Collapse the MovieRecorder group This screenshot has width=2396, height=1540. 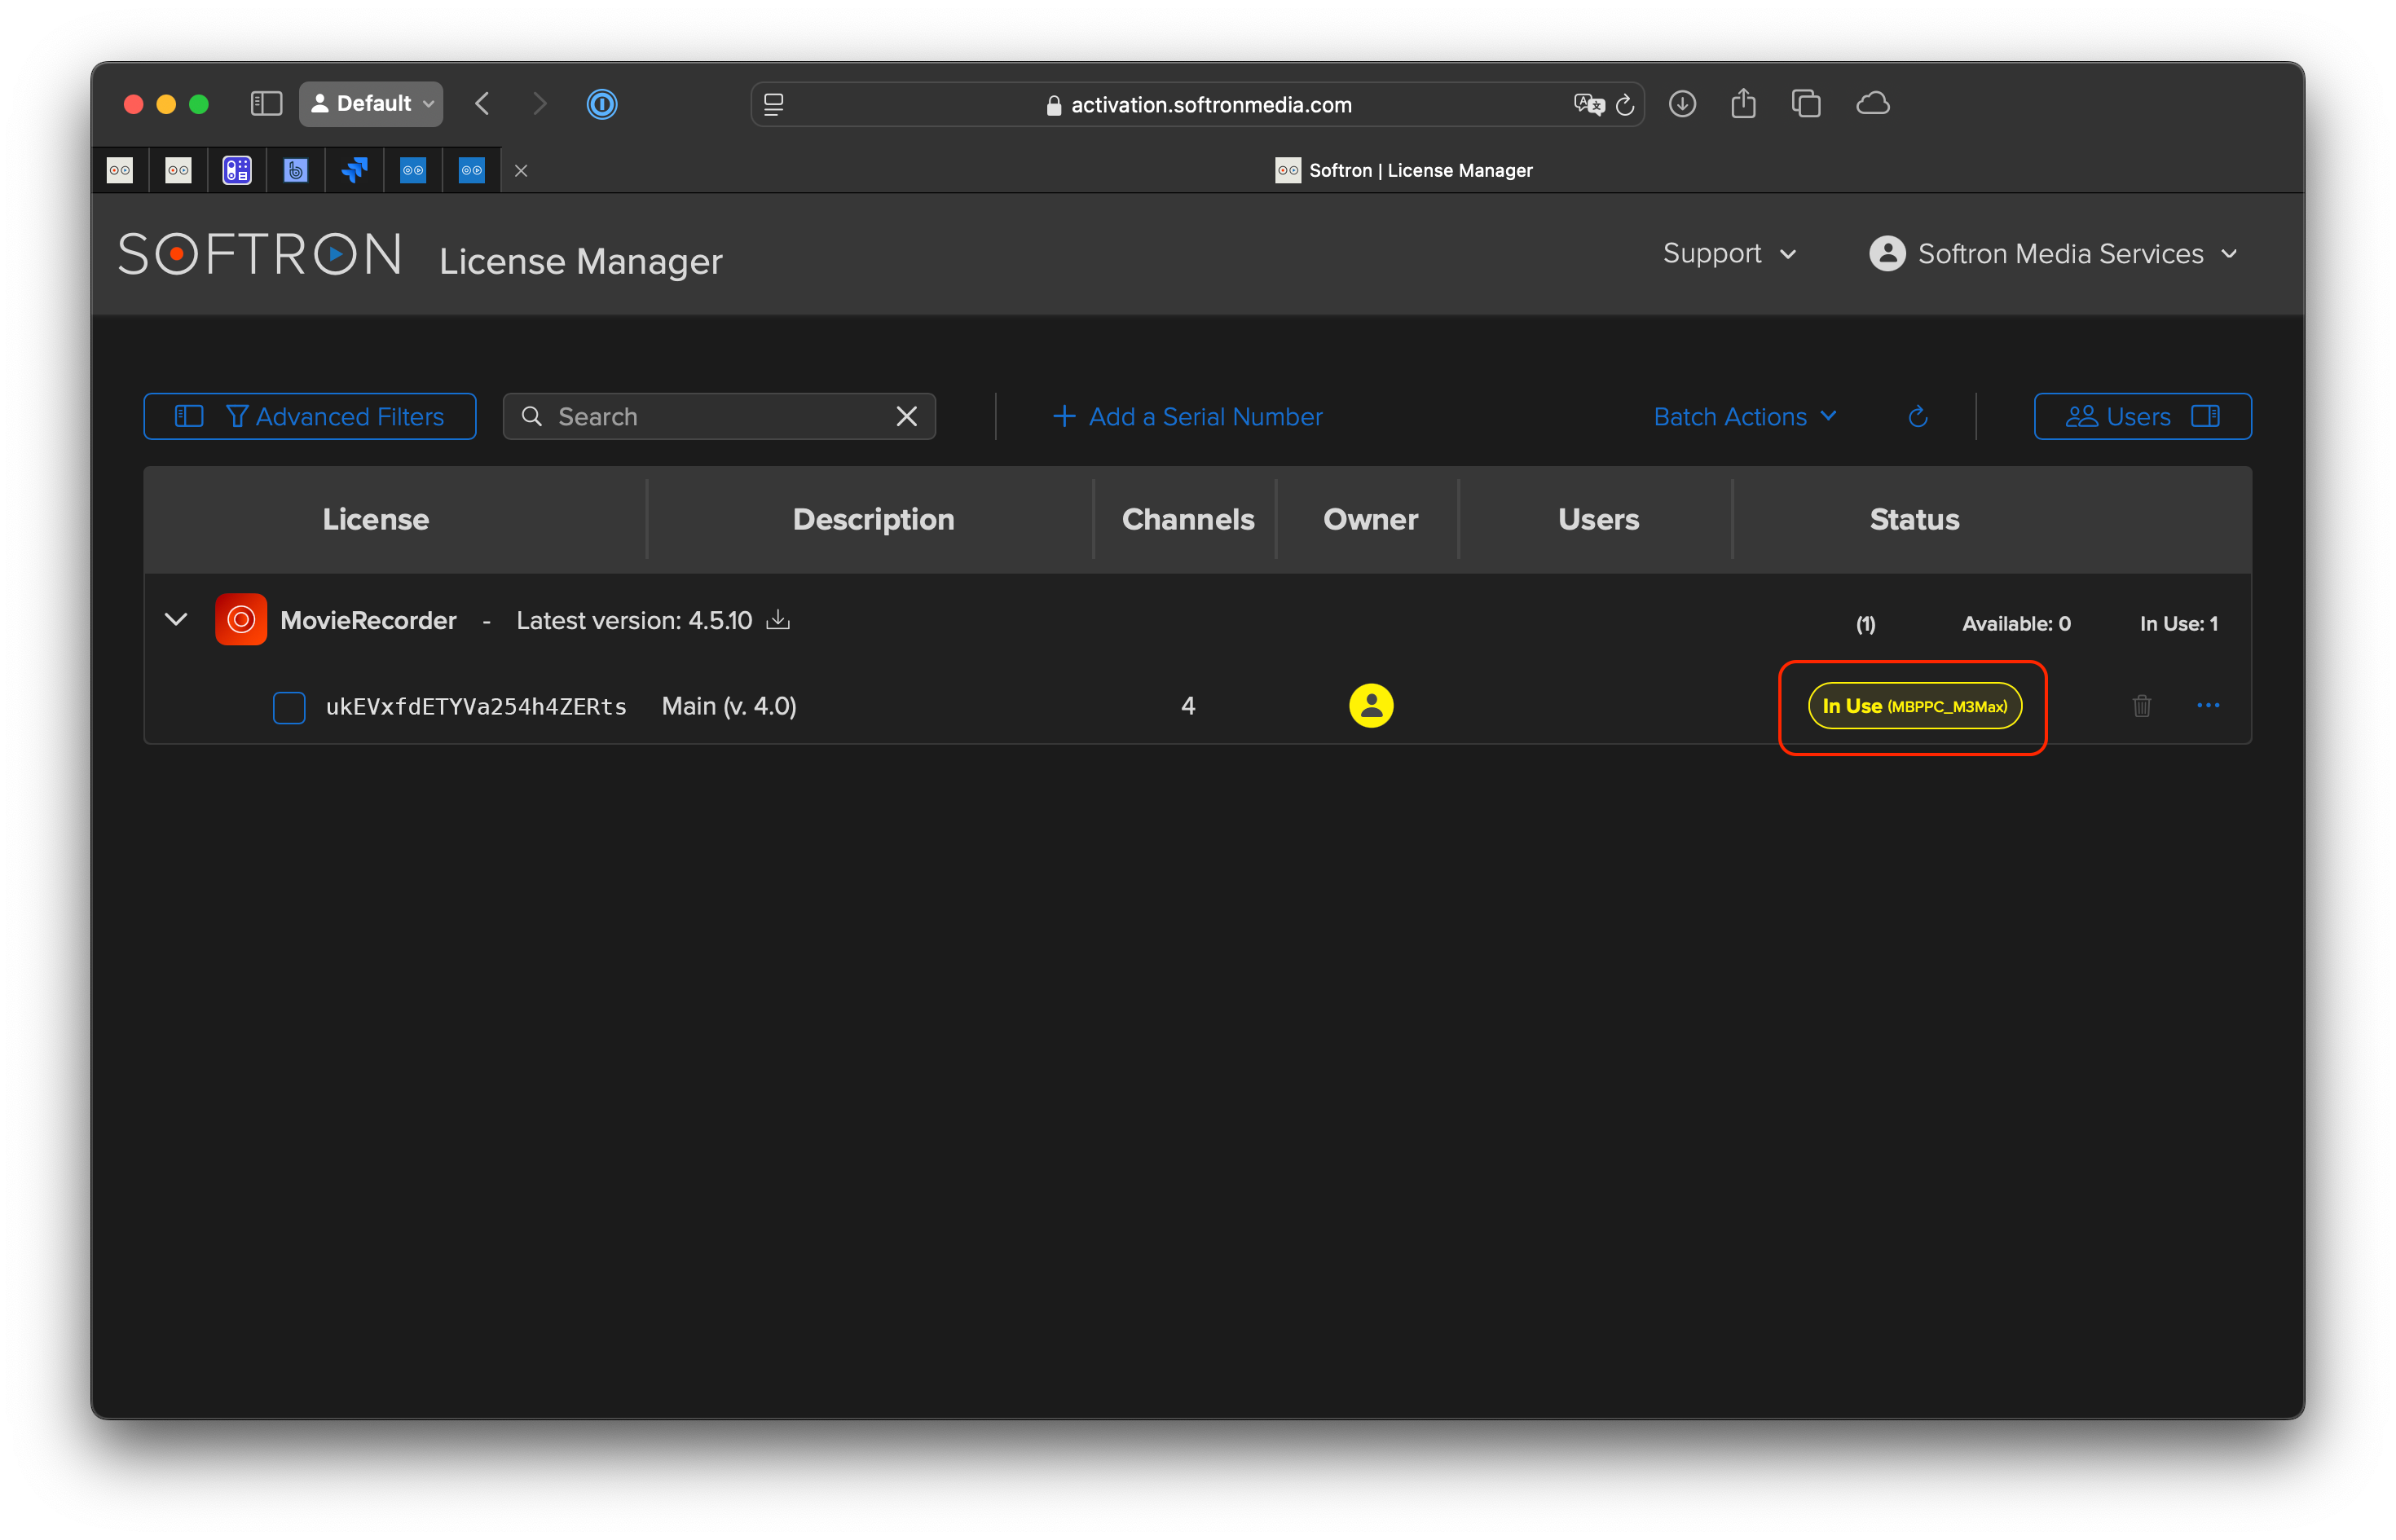[176, 620]
